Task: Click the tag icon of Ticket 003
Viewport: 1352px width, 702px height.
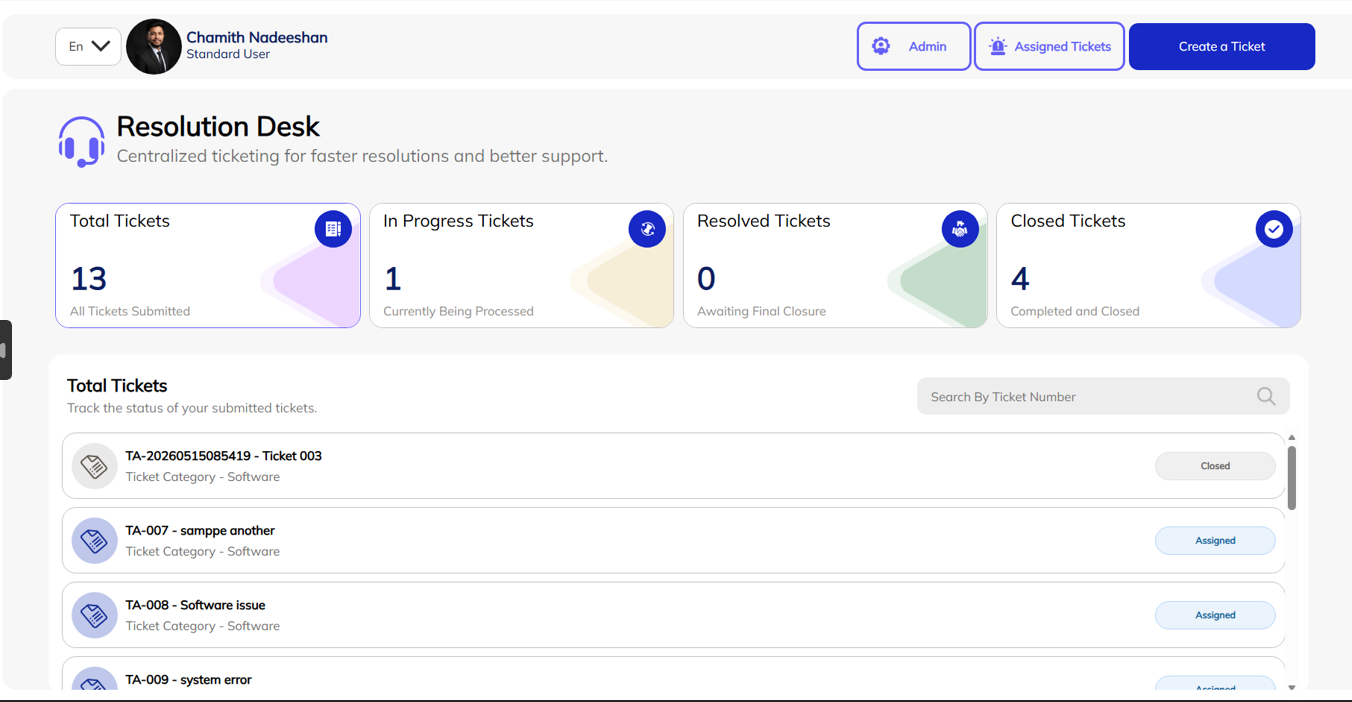Action: click(94, 466)
